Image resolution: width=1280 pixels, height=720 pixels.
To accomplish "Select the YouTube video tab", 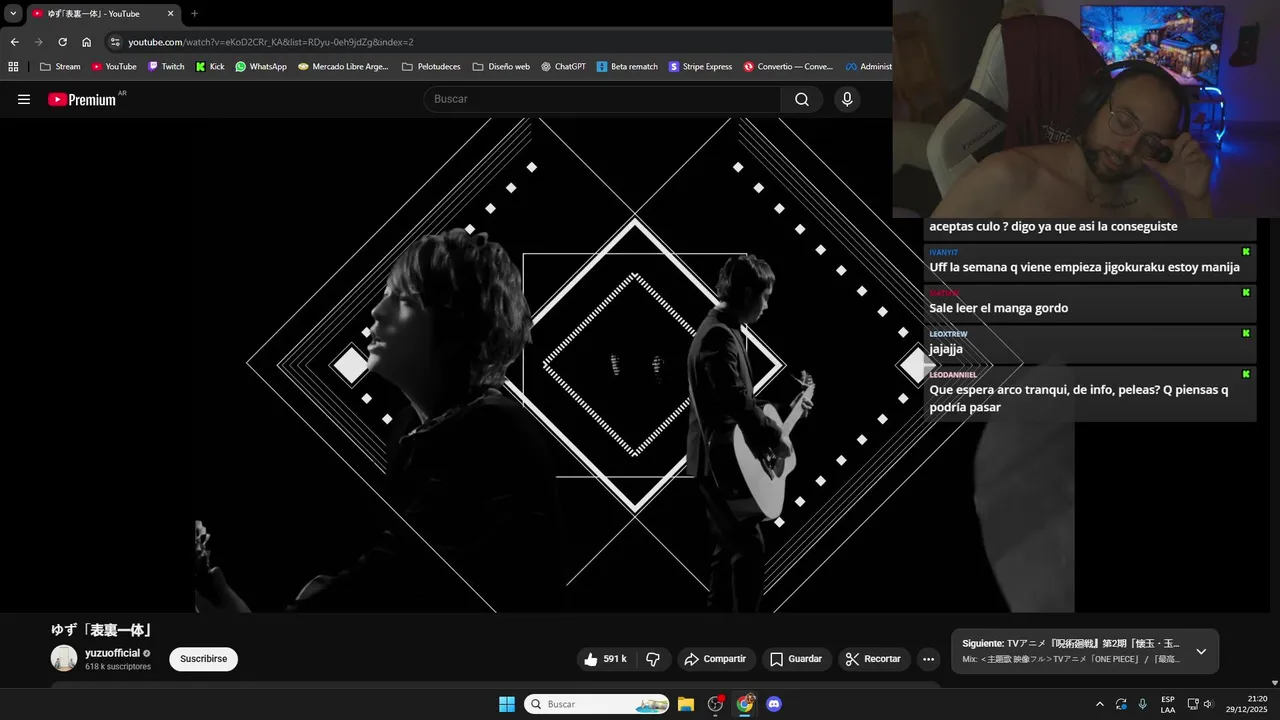I will 103,14.
